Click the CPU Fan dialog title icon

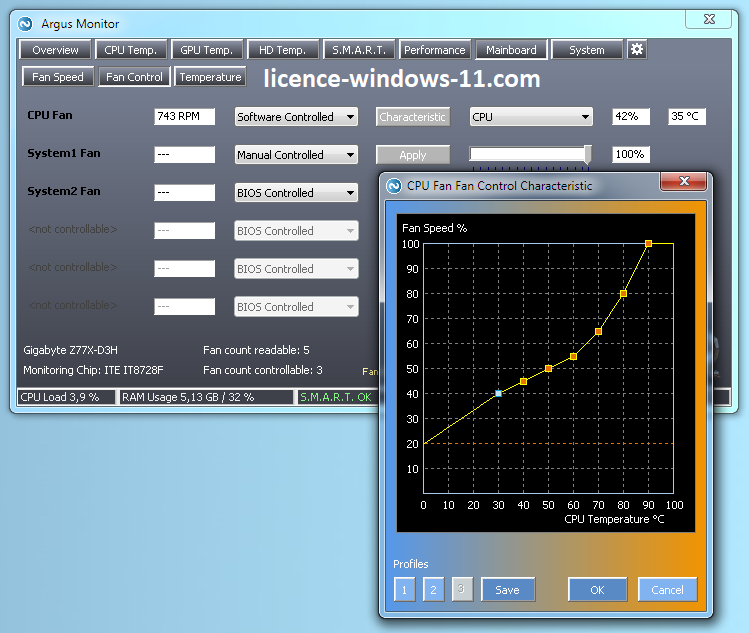[393, 185]
